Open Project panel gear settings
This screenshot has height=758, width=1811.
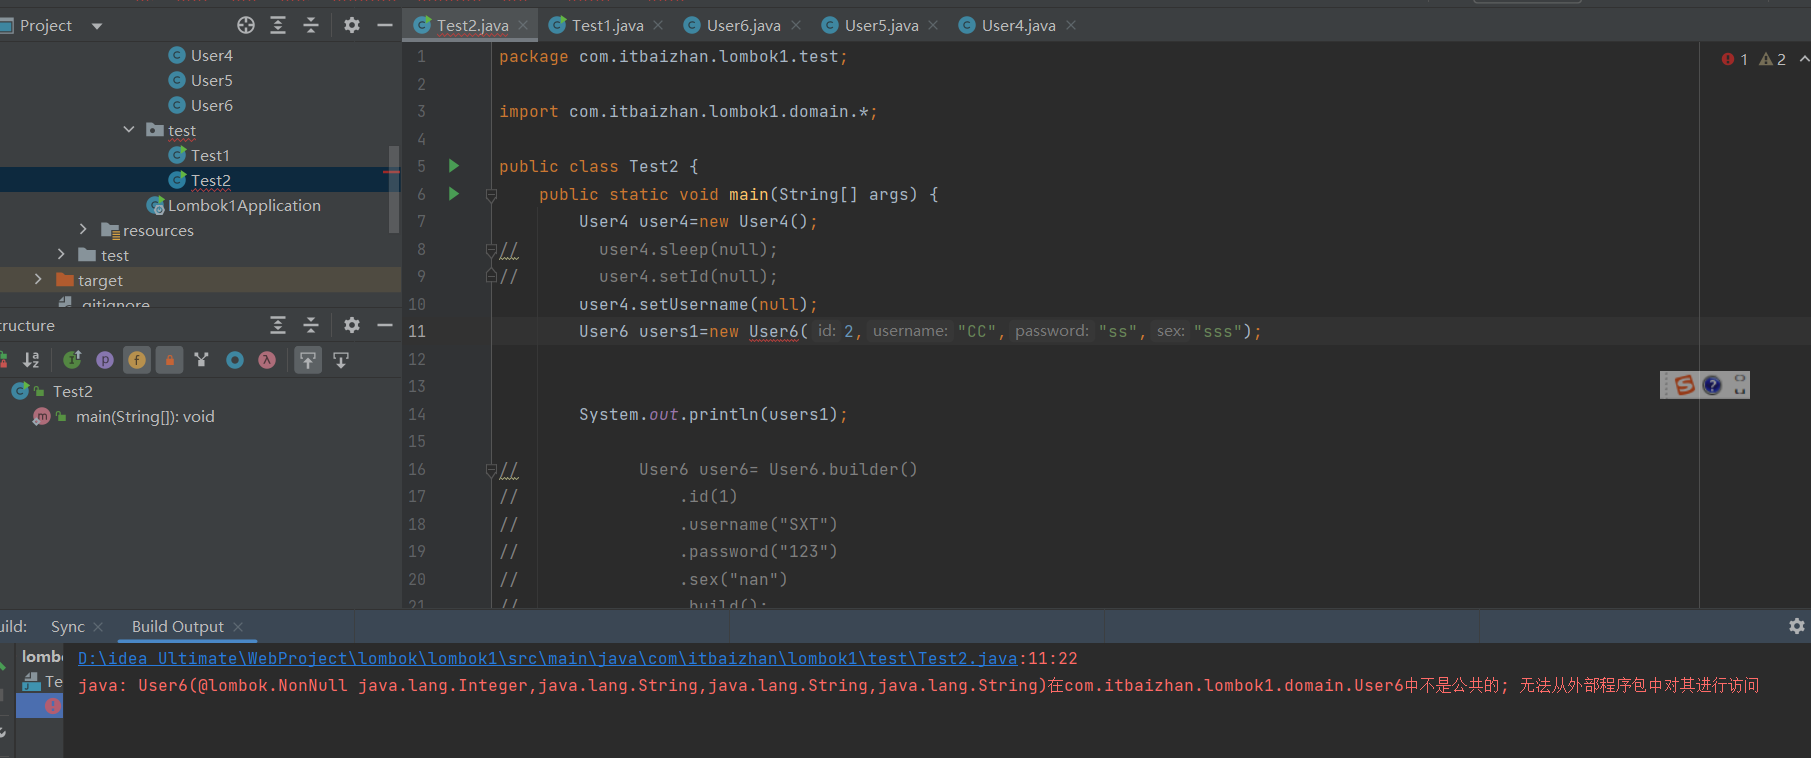[x=352, y=25]
